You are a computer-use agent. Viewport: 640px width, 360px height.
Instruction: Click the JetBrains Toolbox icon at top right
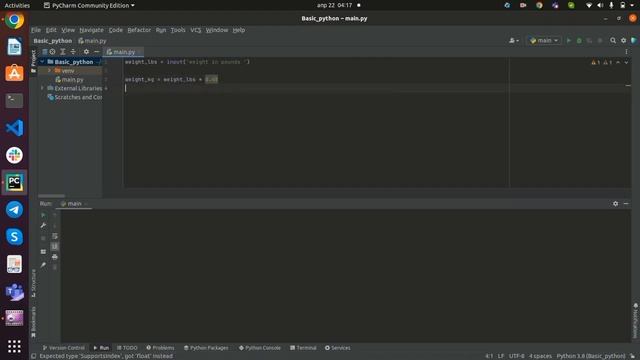pos(633,40)
